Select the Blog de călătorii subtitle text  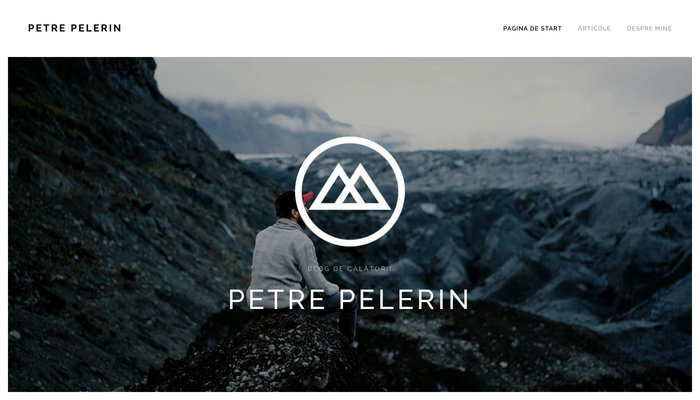(x=350, y=269)
